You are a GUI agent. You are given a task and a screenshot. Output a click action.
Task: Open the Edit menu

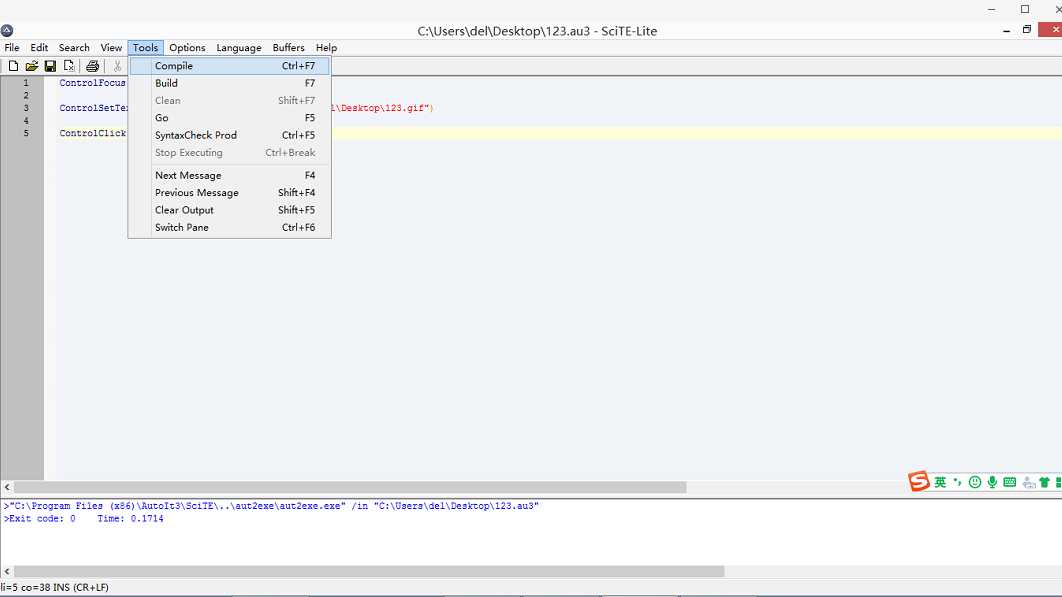tap(39, 47)
